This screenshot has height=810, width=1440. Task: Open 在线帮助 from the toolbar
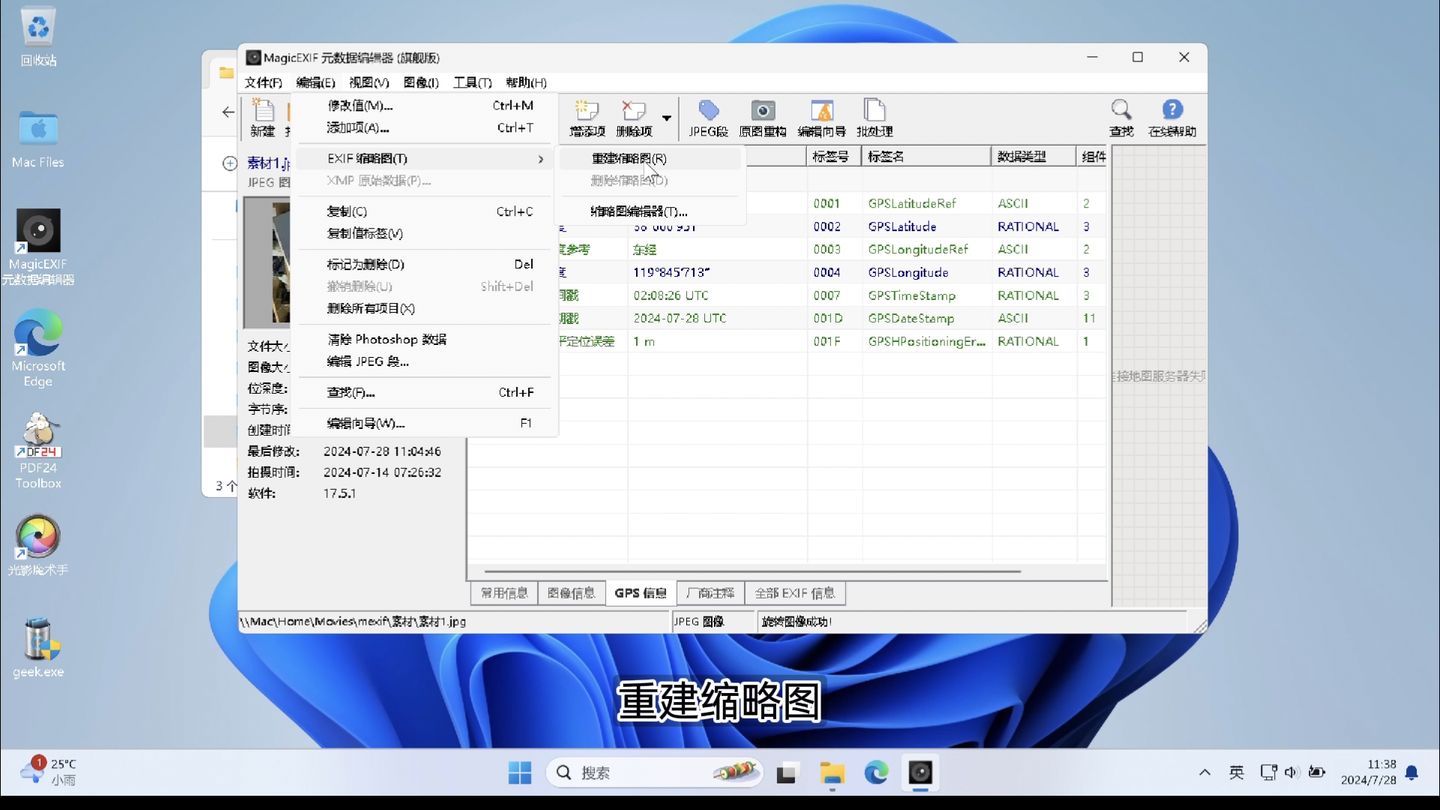pos(1172,118)
